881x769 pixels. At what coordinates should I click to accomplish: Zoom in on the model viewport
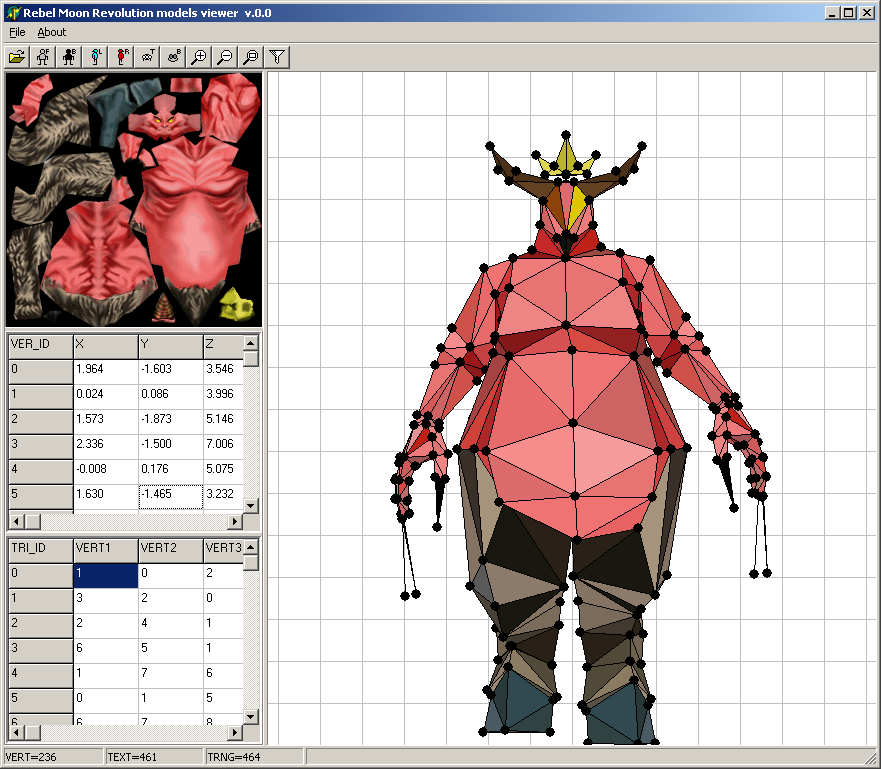(x=198, y=57)
